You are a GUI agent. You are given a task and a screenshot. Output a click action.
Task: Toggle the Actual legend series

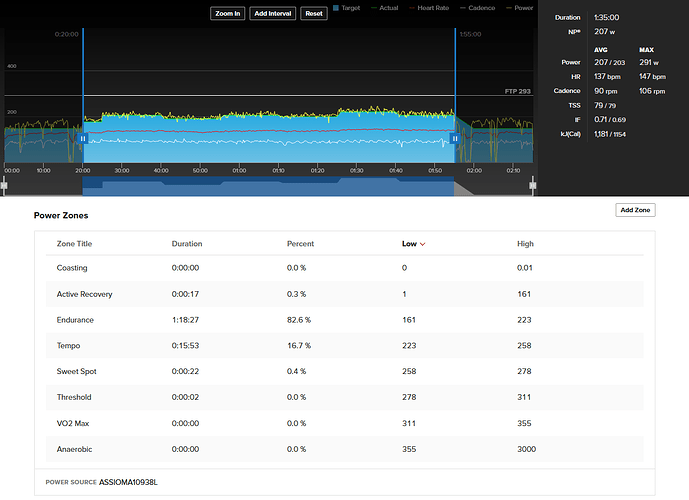[x=384, y=8]
